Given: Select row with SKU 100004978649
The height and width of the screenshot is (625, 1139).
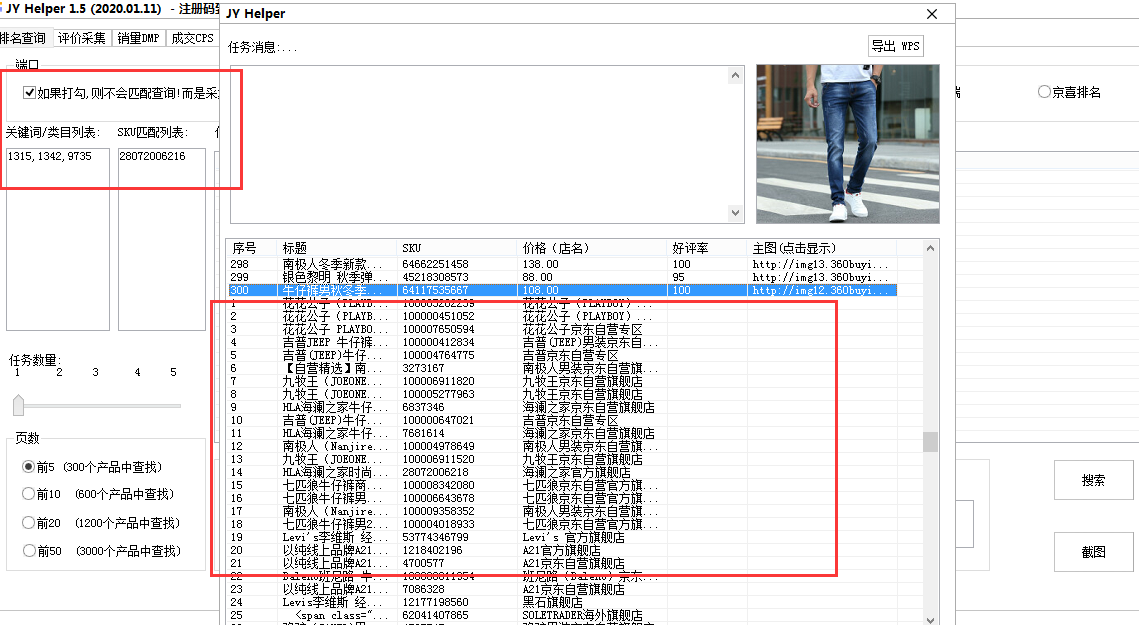Looking at the screenshot, I should point(562,446).
